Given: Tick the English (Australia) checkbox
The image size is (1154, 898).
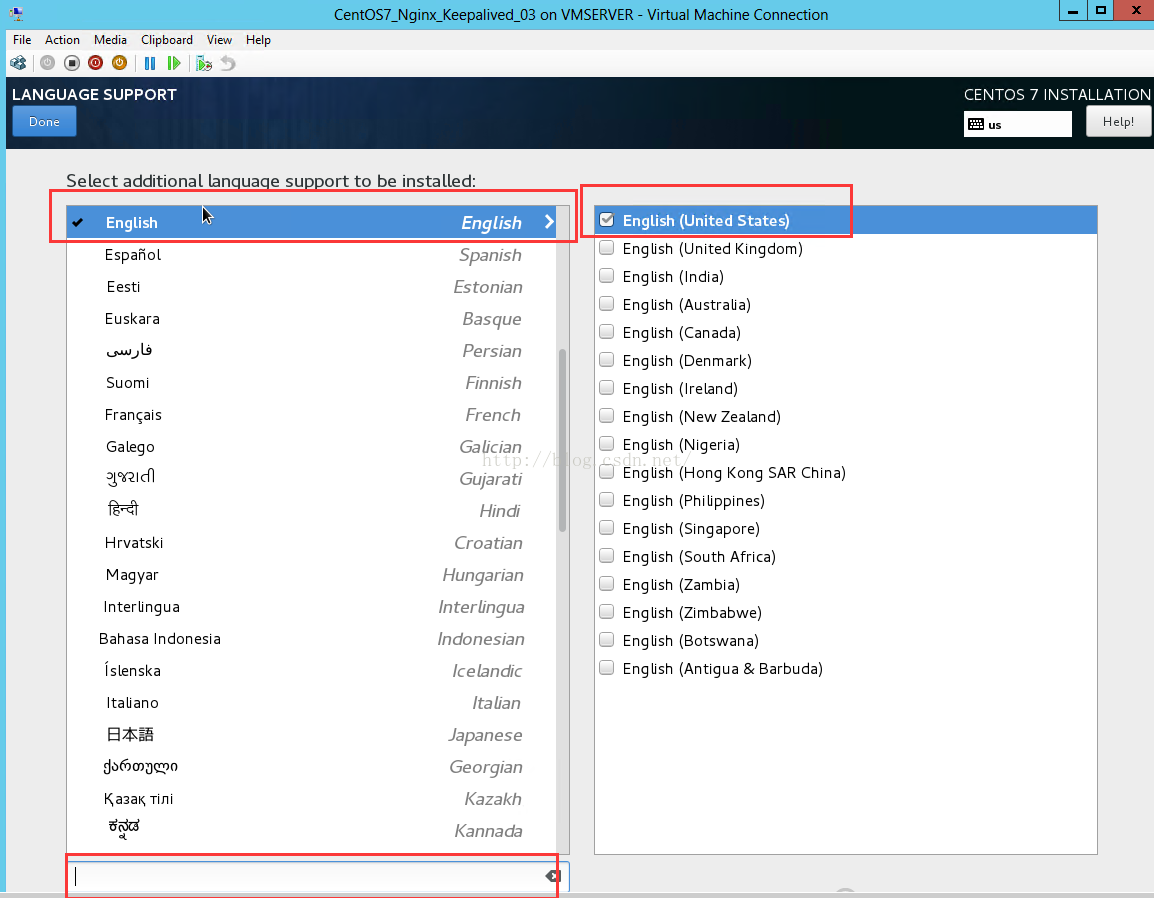Looking at the screenshot, I should coord(606,303).
